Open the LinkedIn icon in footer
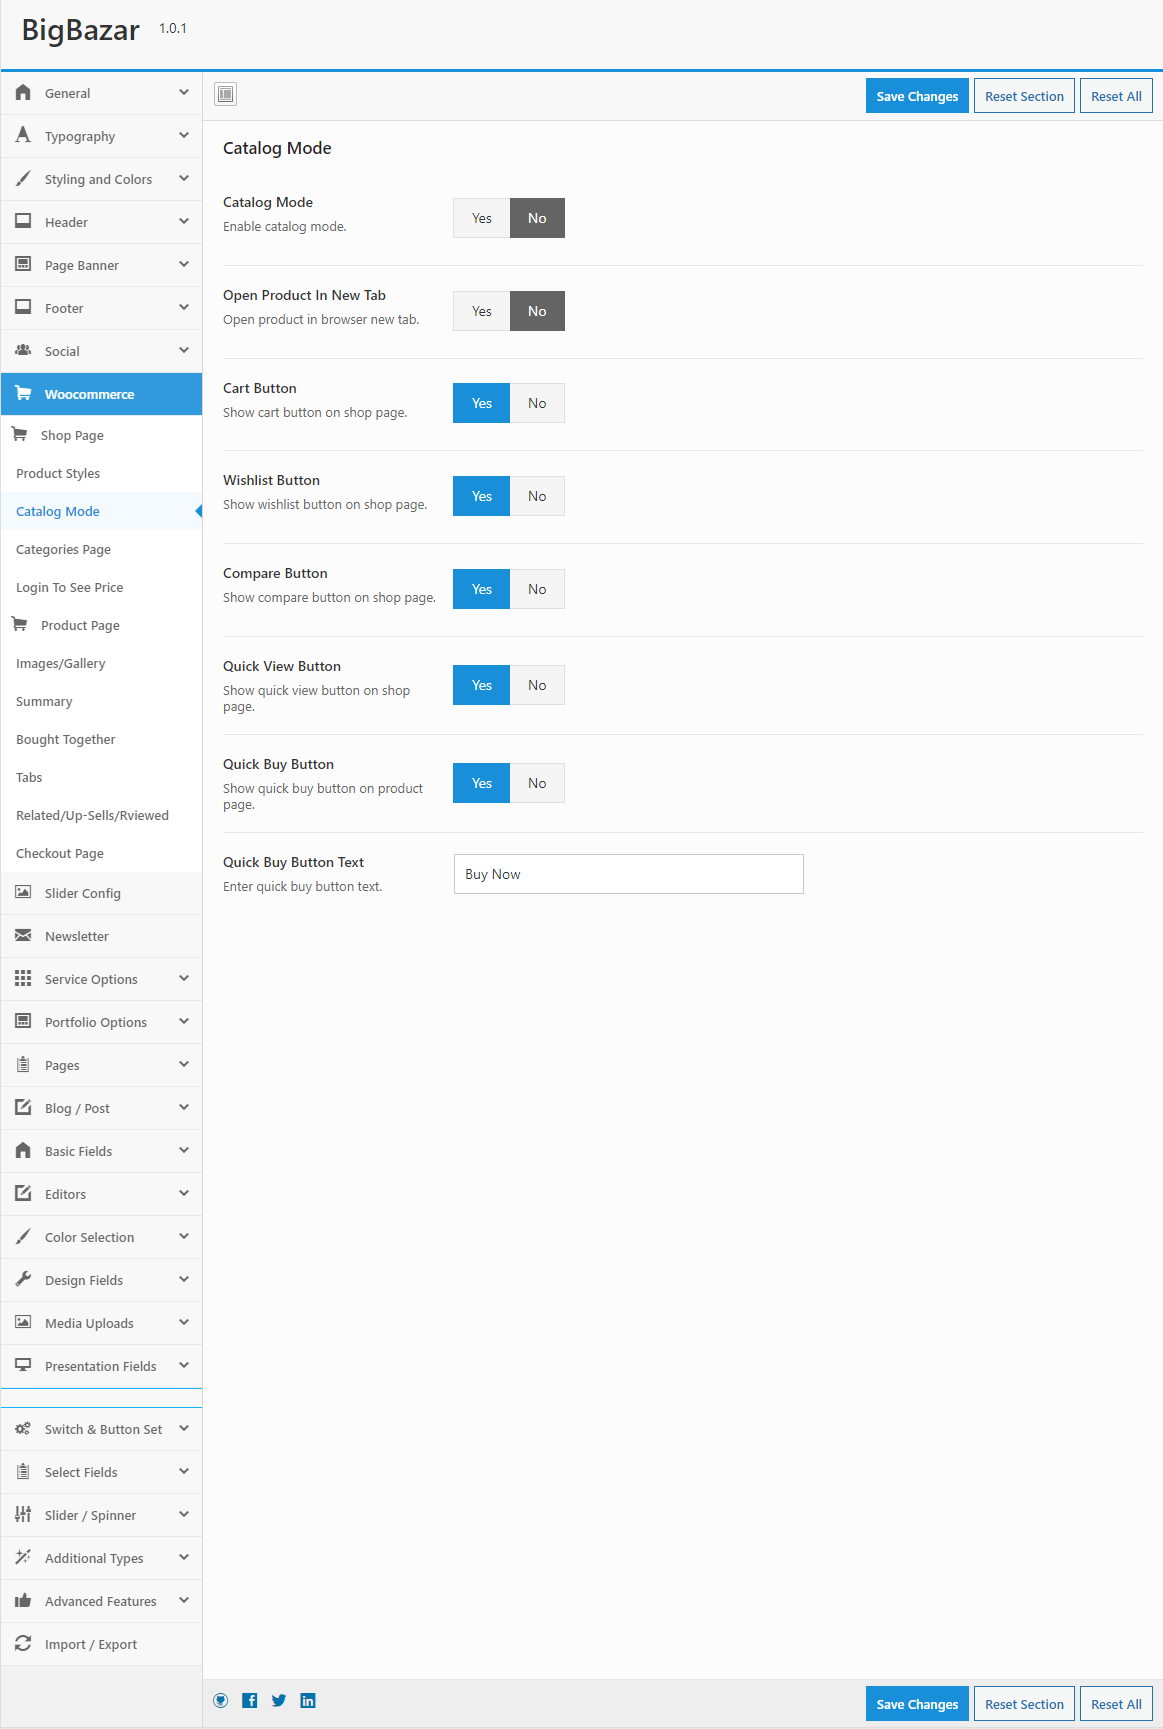Viewport: 1163px width, 1729px height. (308, 1701)
